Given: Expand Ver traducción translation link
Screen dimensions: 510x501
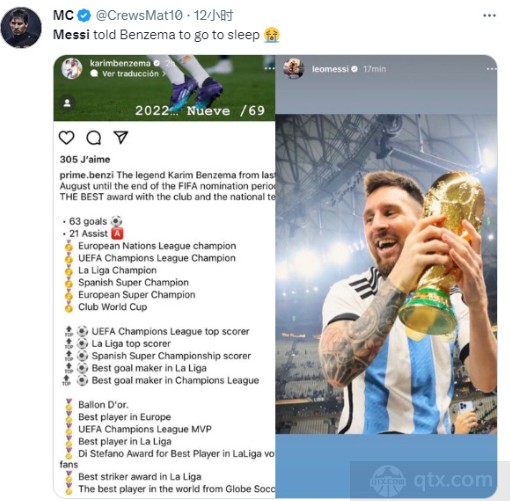Looking at the screenshot, I should 130,74.
